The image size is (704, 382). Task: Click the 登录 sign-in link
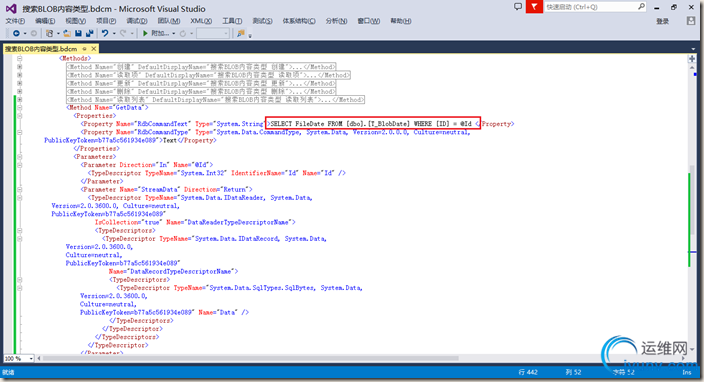pos(662,21)
